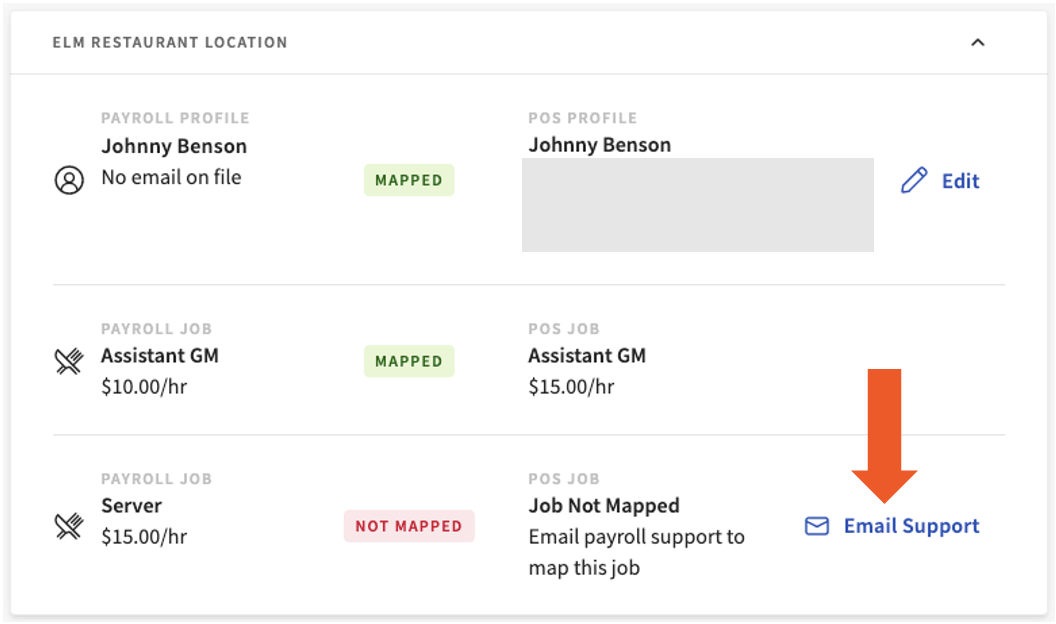The height and width of the screenshot is (624, 1056).
Task: Click the Elm Restaurant Location header title
Action: point(169,42)
